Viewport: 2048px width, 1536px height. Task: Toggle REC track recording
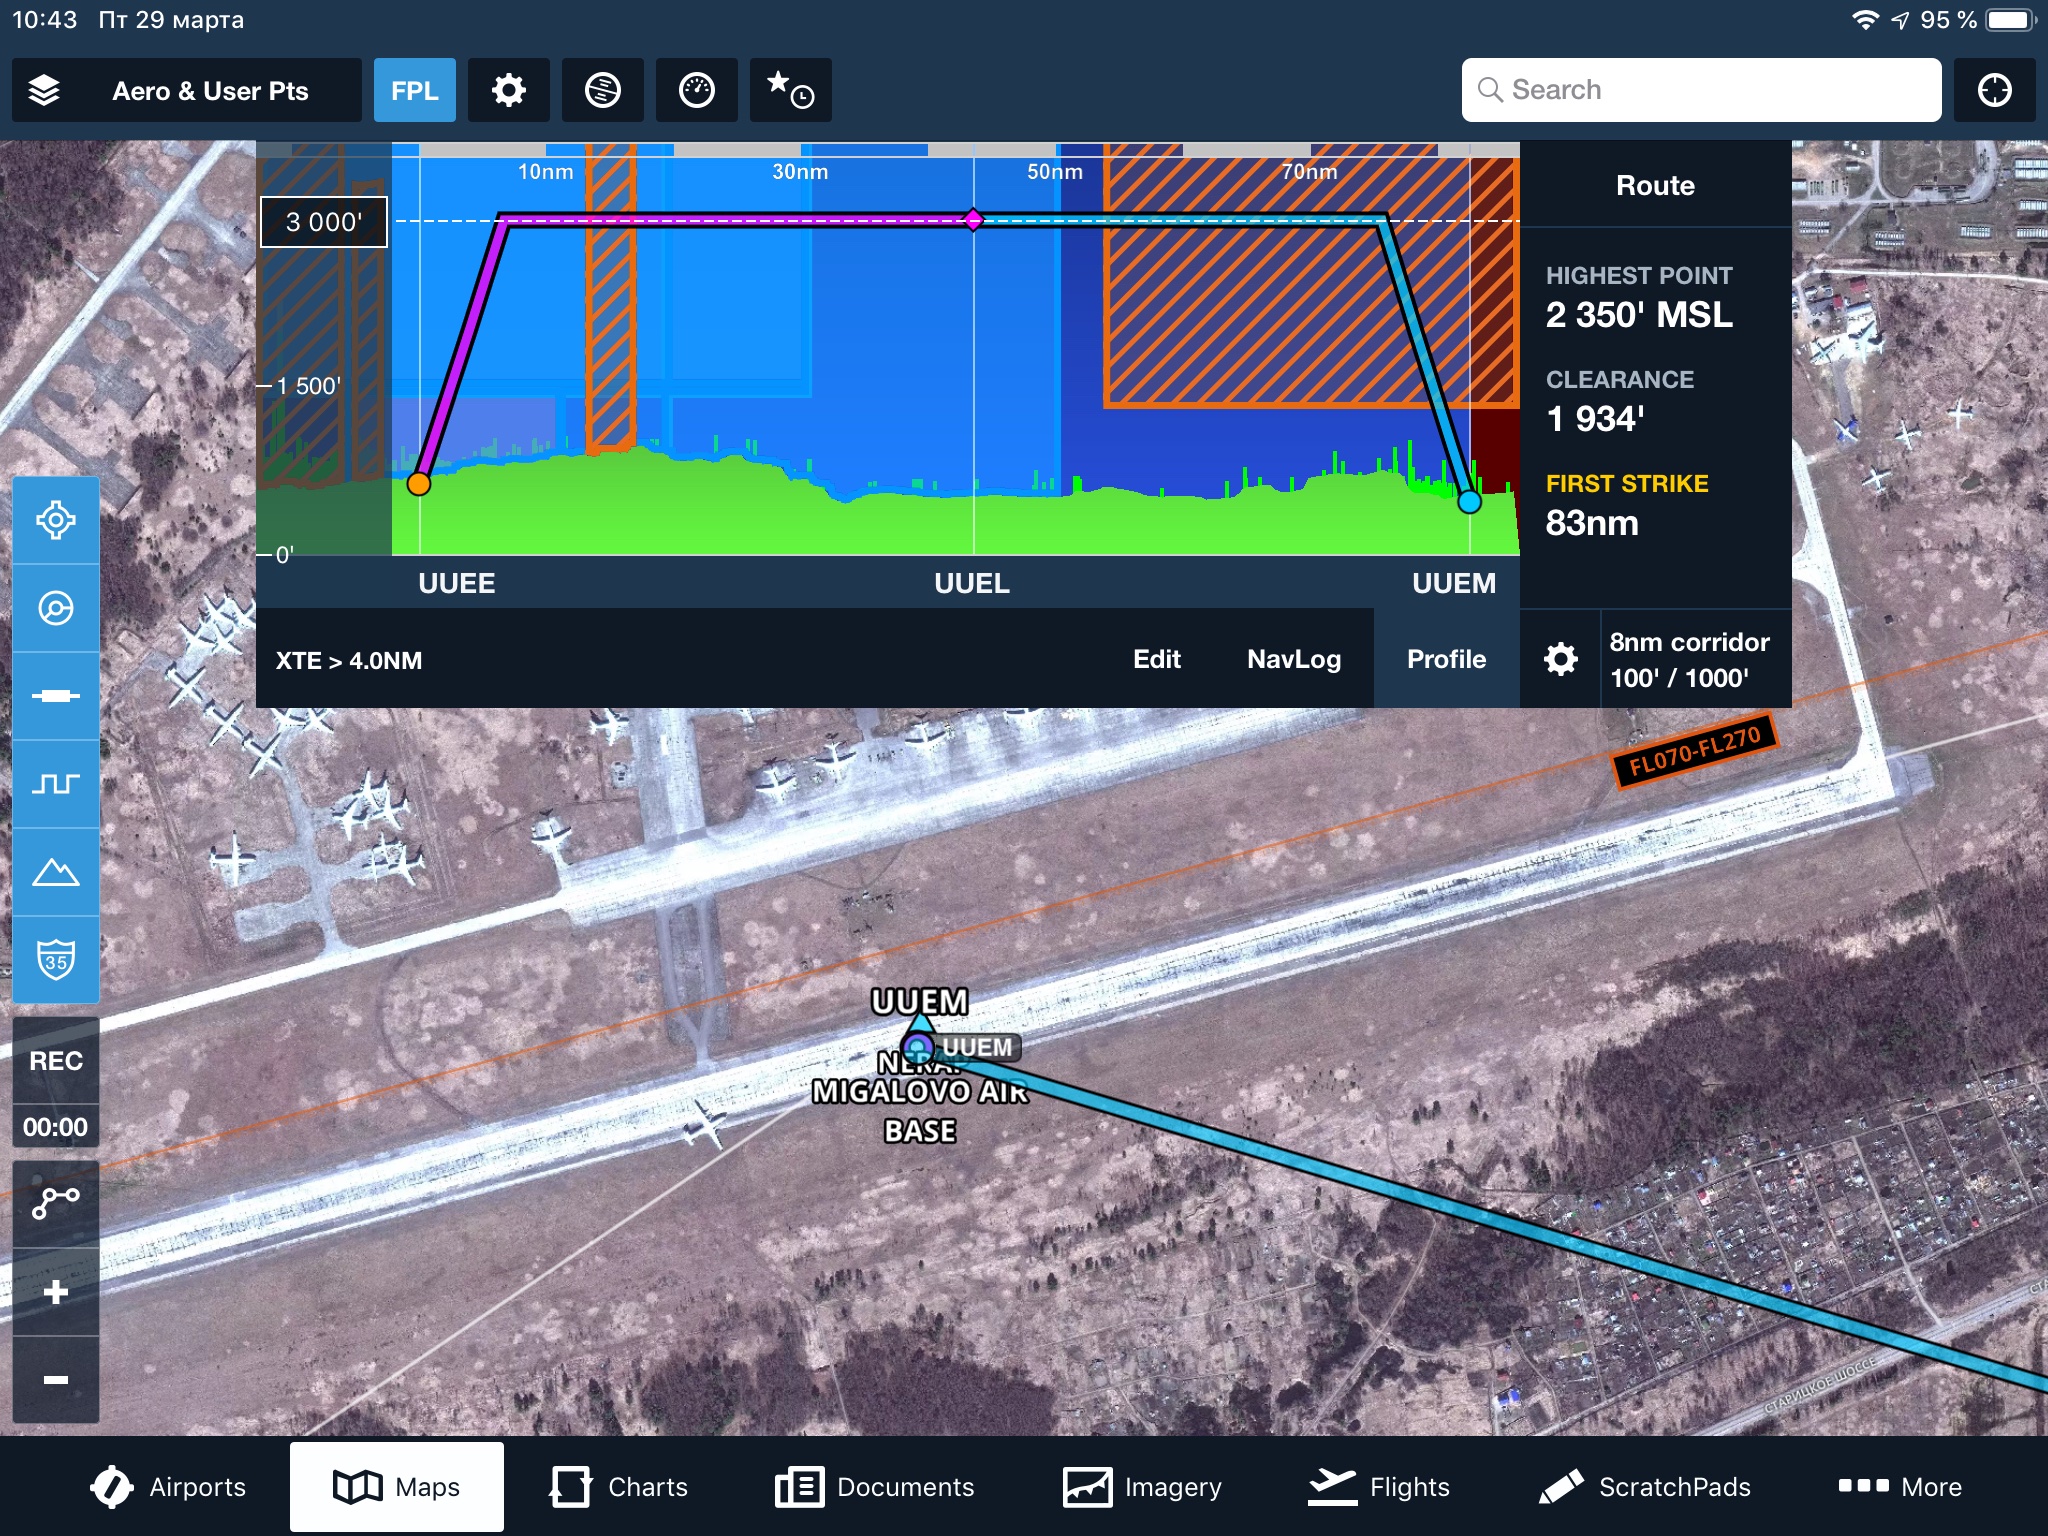[56, 1061]
